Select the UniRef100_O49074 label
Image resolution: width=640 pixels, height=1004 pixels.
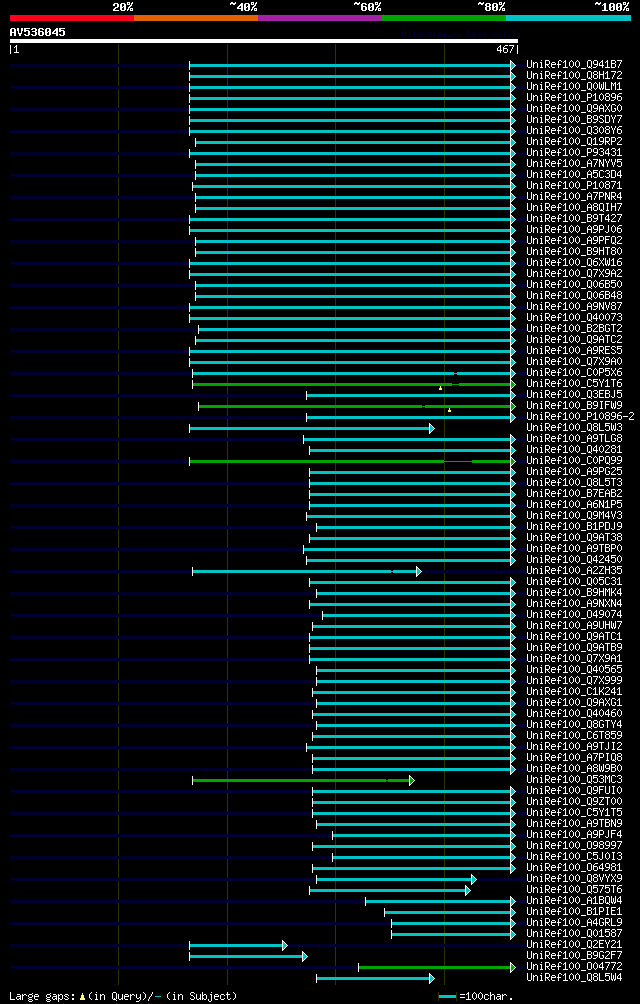point(574,615)
